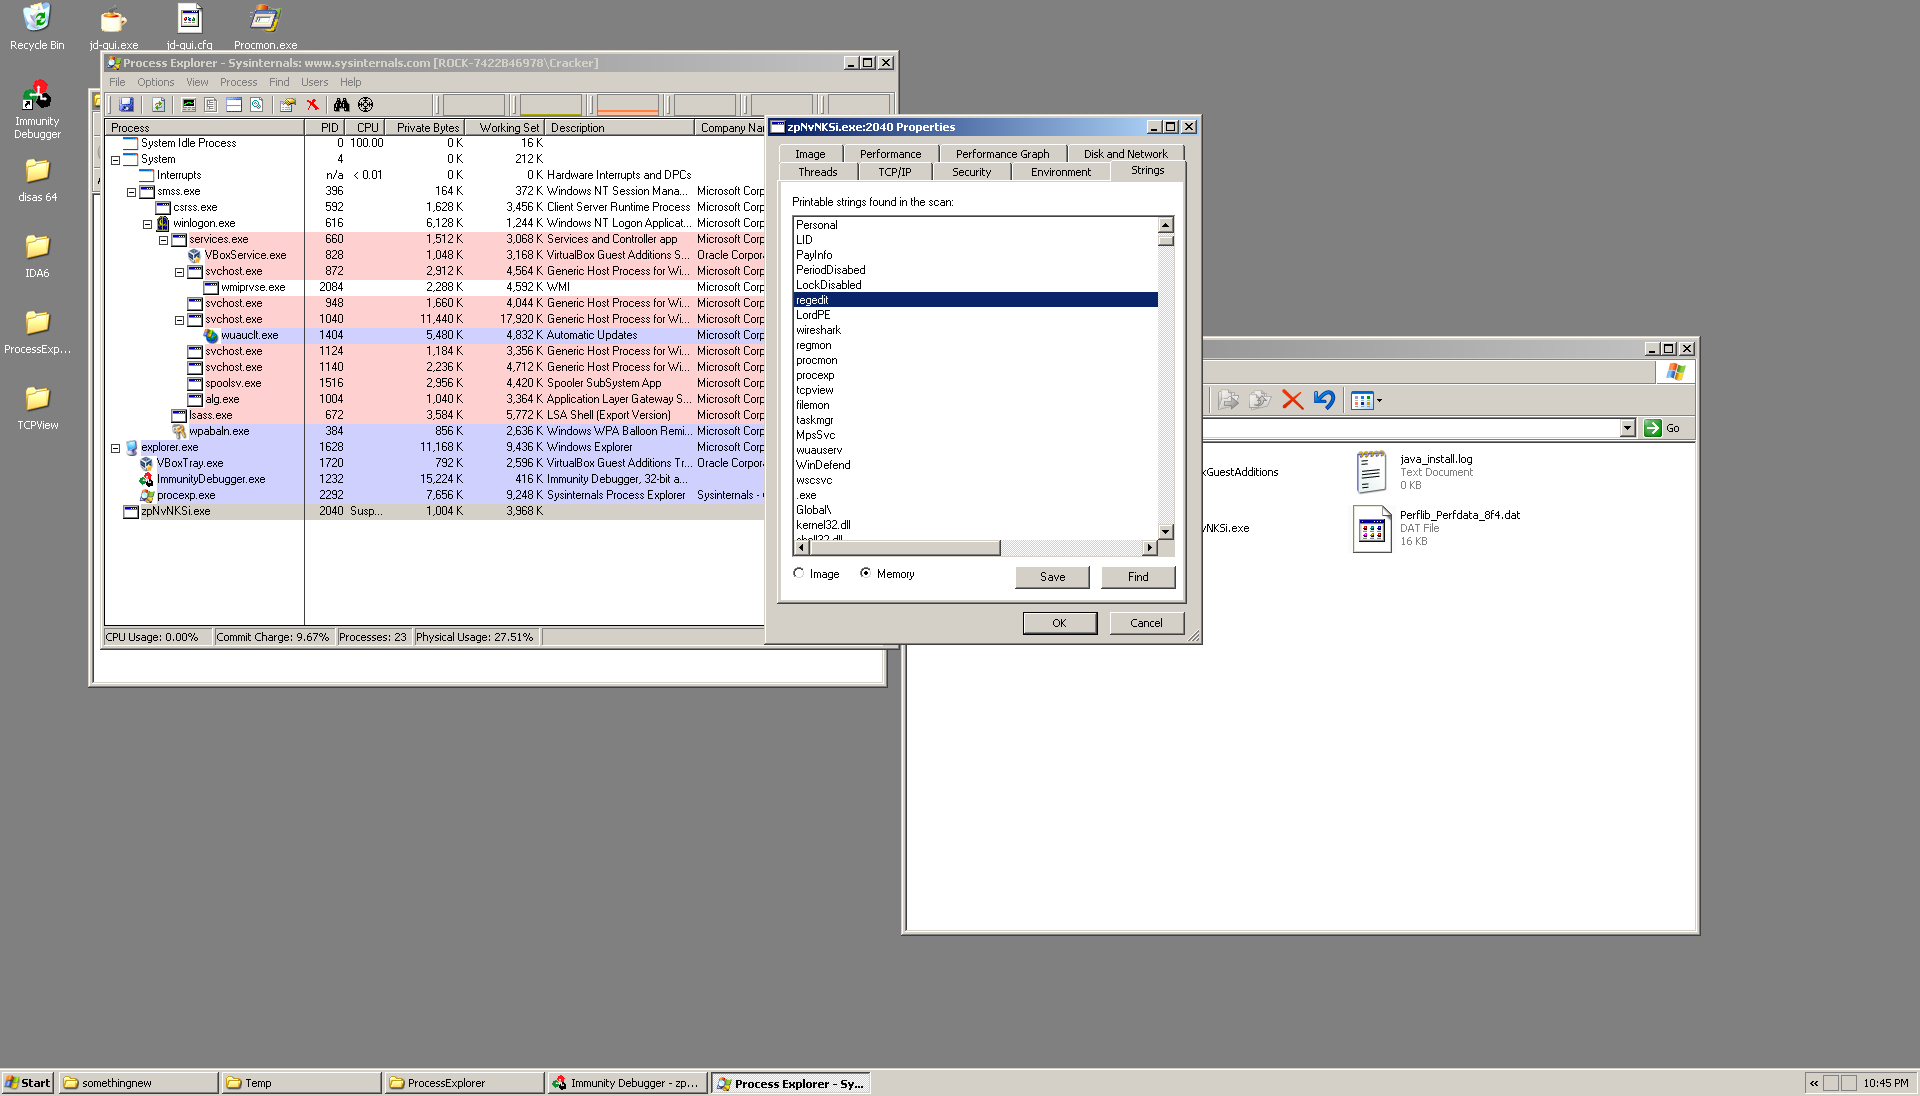Open Explorer address bar dropdown
Image resolution: width=1920 pixels, height=1096 pixels.
1627,428
